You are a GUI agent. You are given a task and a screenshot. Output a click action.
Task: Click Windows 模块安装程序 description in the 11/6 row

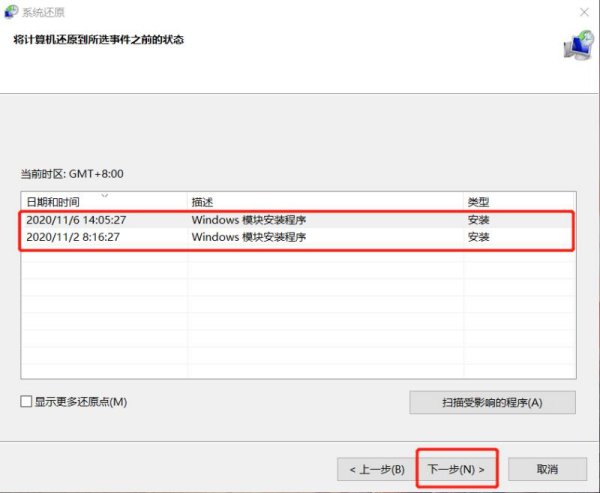click(x=248, y=219)
